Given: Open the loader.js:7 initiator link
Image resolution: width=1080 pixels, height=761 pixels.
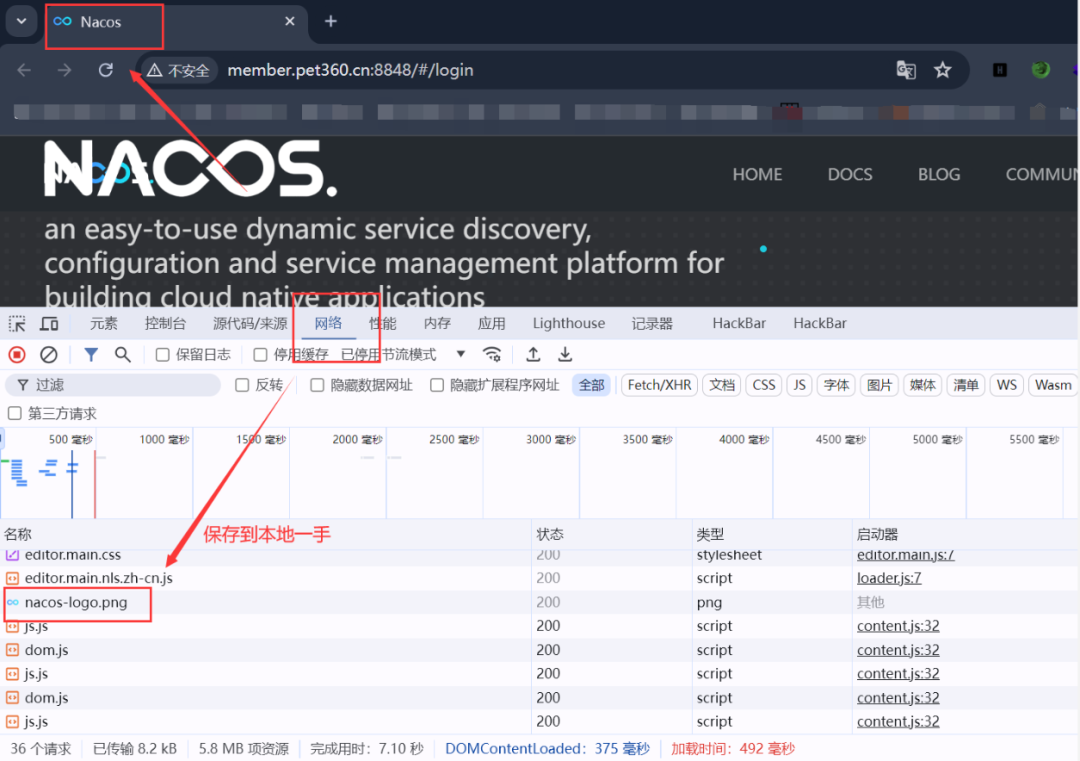Looking at the screenshot, I should pyautogui.click(x=889, y=578).
